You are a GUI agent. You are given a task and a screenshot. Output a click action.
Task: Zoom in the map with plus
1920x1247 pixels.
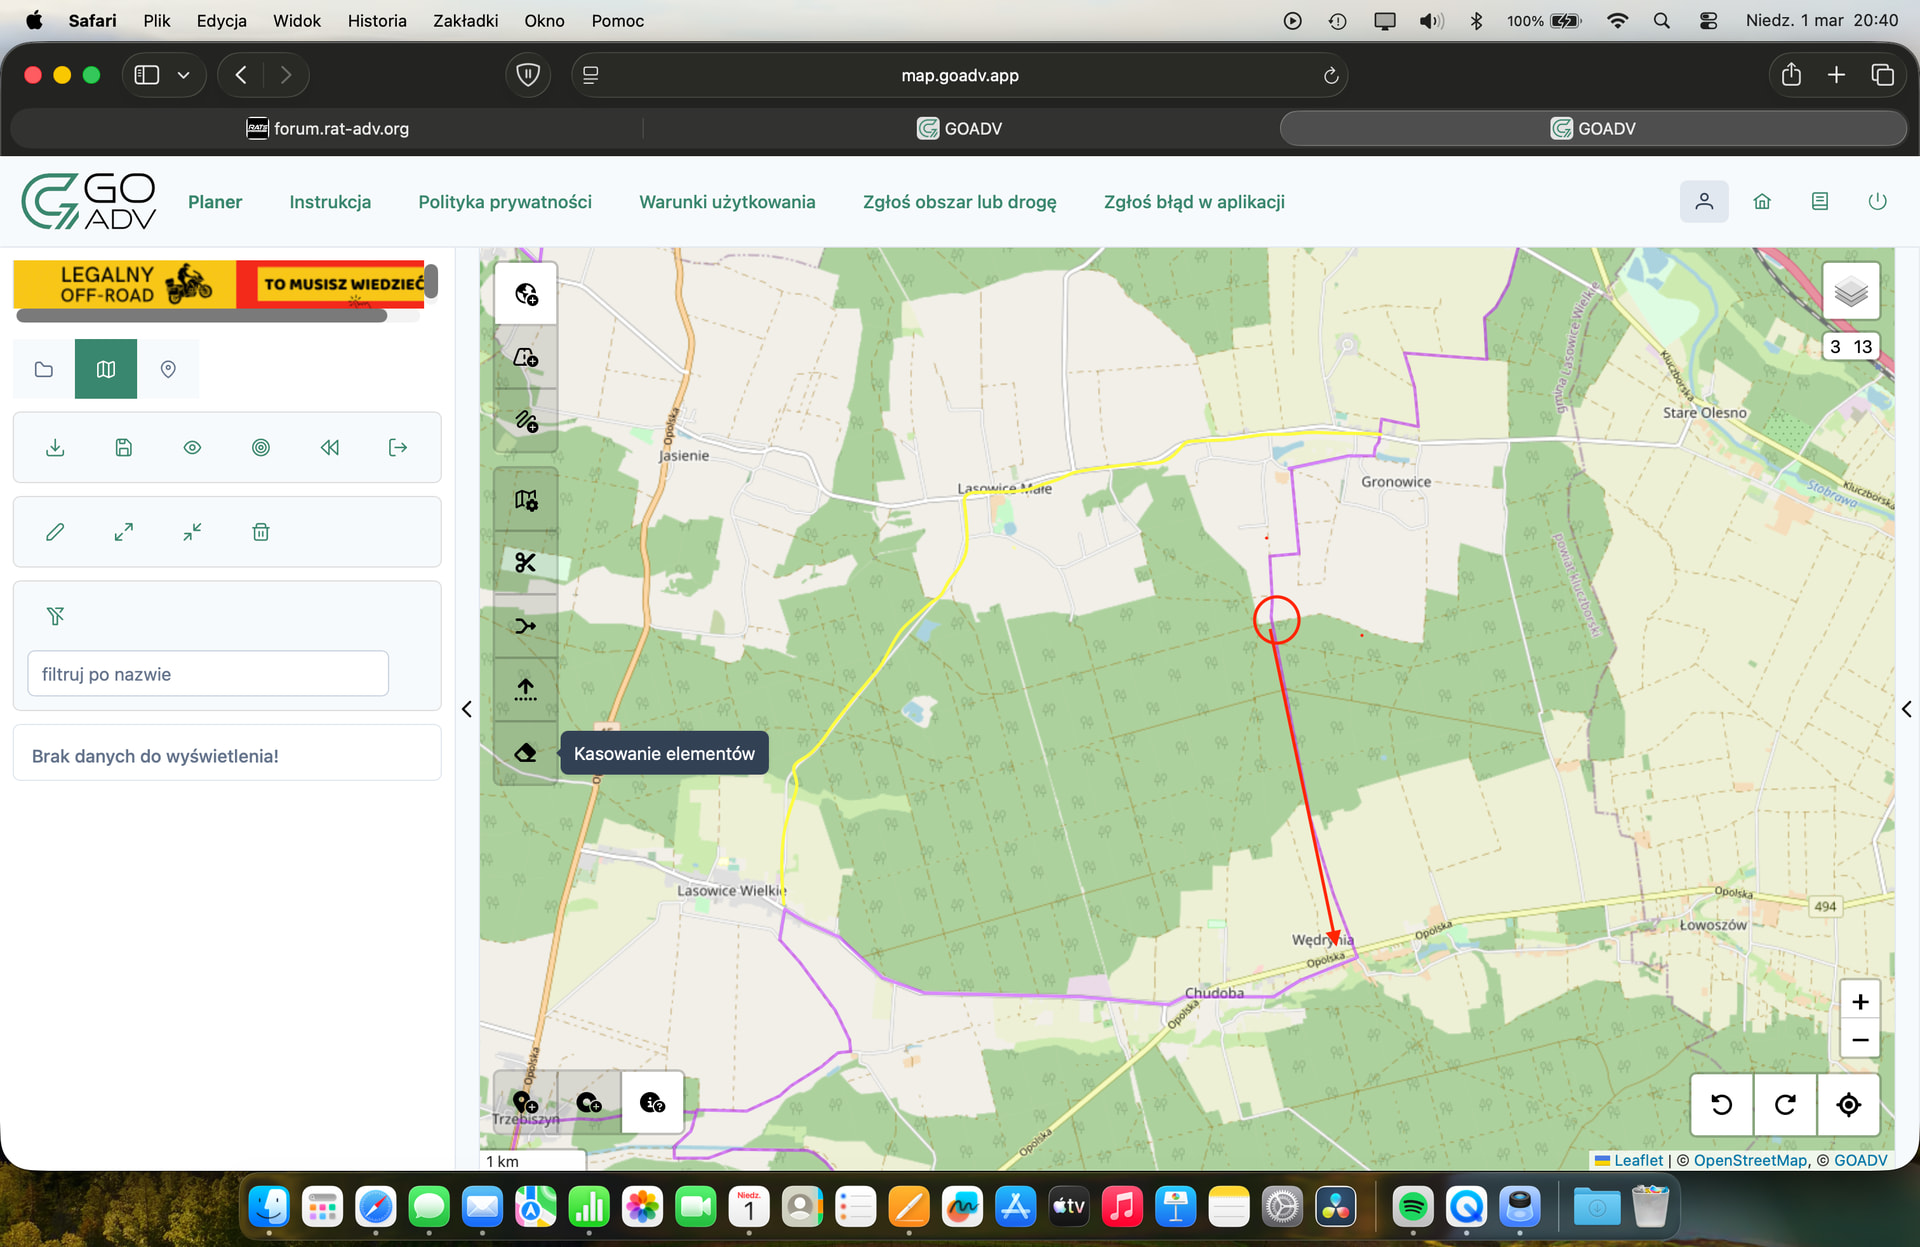1860,1002
